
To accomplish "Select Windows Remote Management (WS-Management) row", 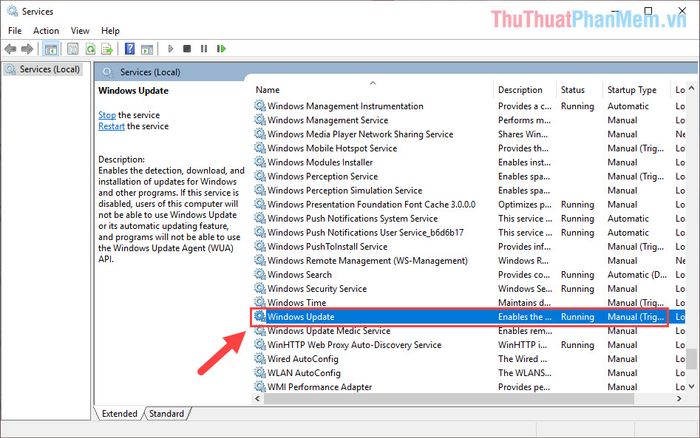I will pos(467,260).
